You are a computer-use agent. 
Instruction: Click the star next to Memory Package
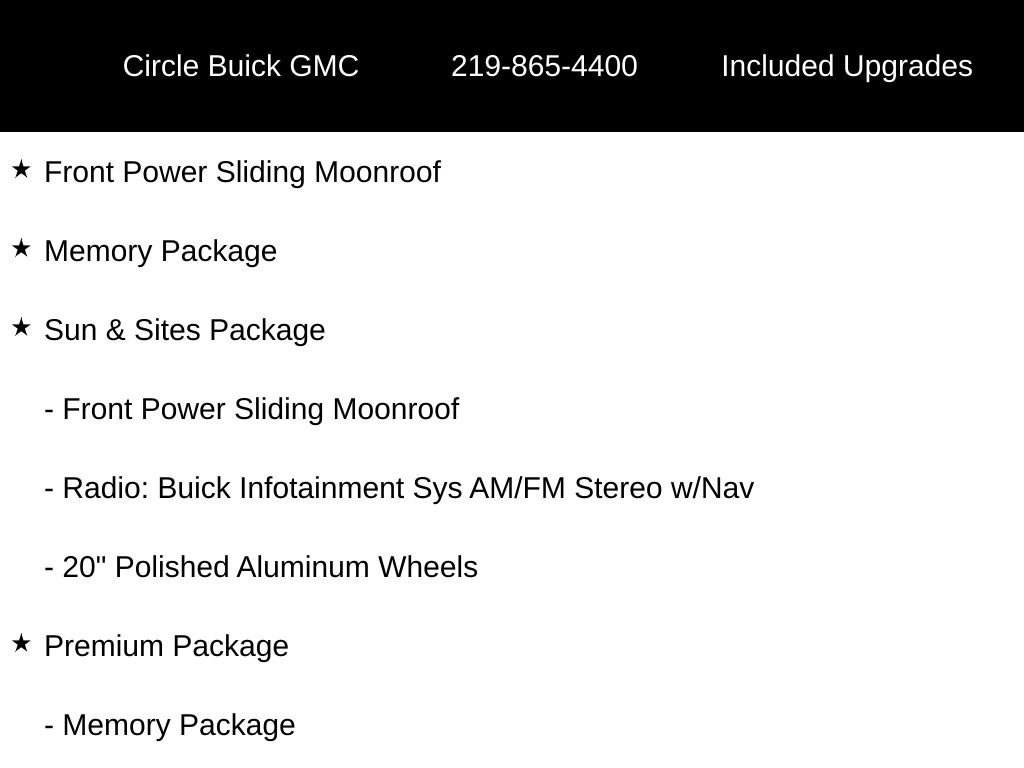click(x=21, y=248)
